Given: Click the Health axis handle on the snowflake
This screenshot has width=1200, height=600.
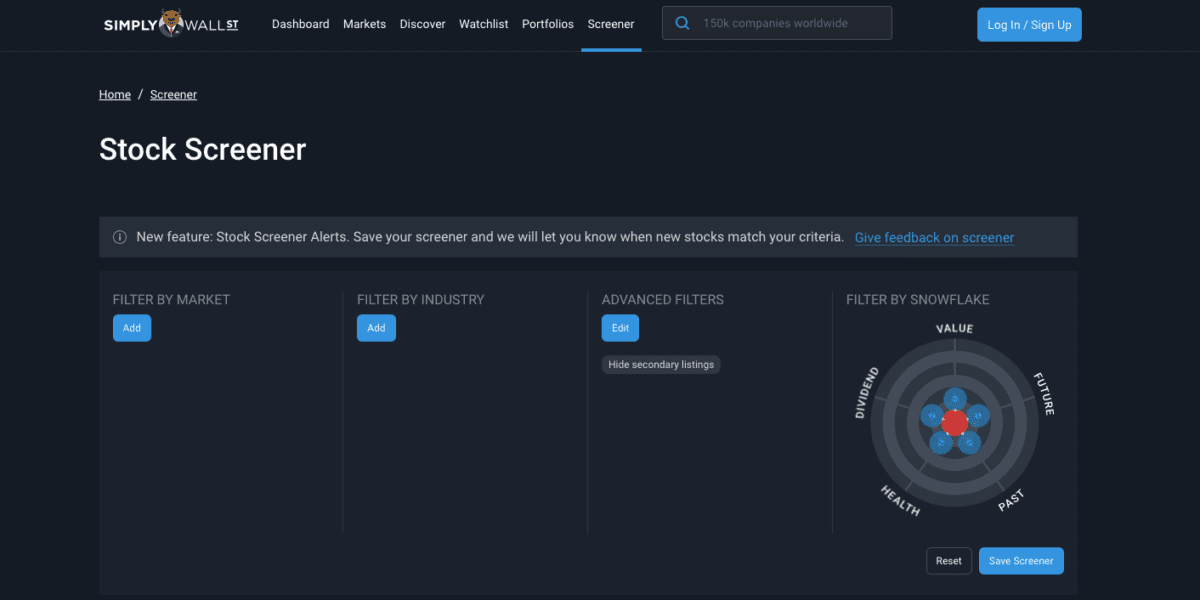Looking at the screenshot, I should [x=941, y=441].
